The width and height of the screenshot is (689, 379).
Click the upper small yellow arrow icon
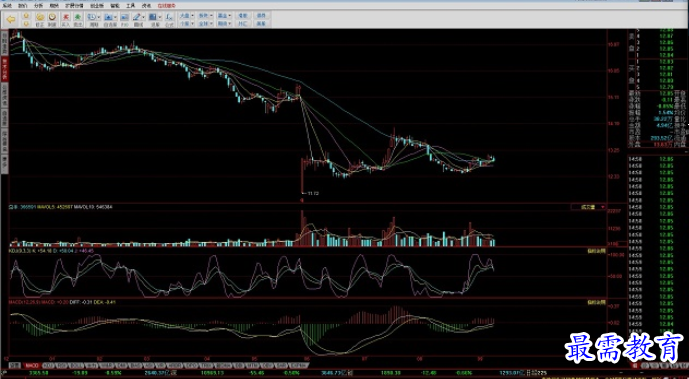[x=26, y=15]
